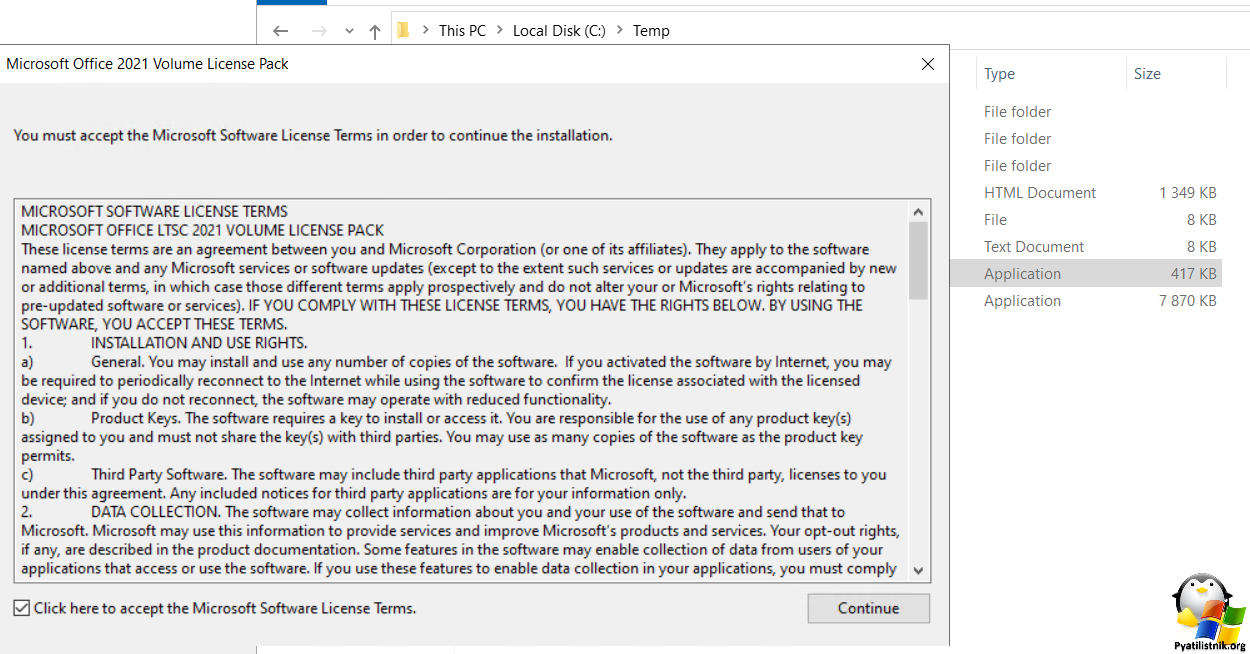Close the Volume License Pack dialog
The width and height of the screenshot is (1250, 654).
point(928,64)
